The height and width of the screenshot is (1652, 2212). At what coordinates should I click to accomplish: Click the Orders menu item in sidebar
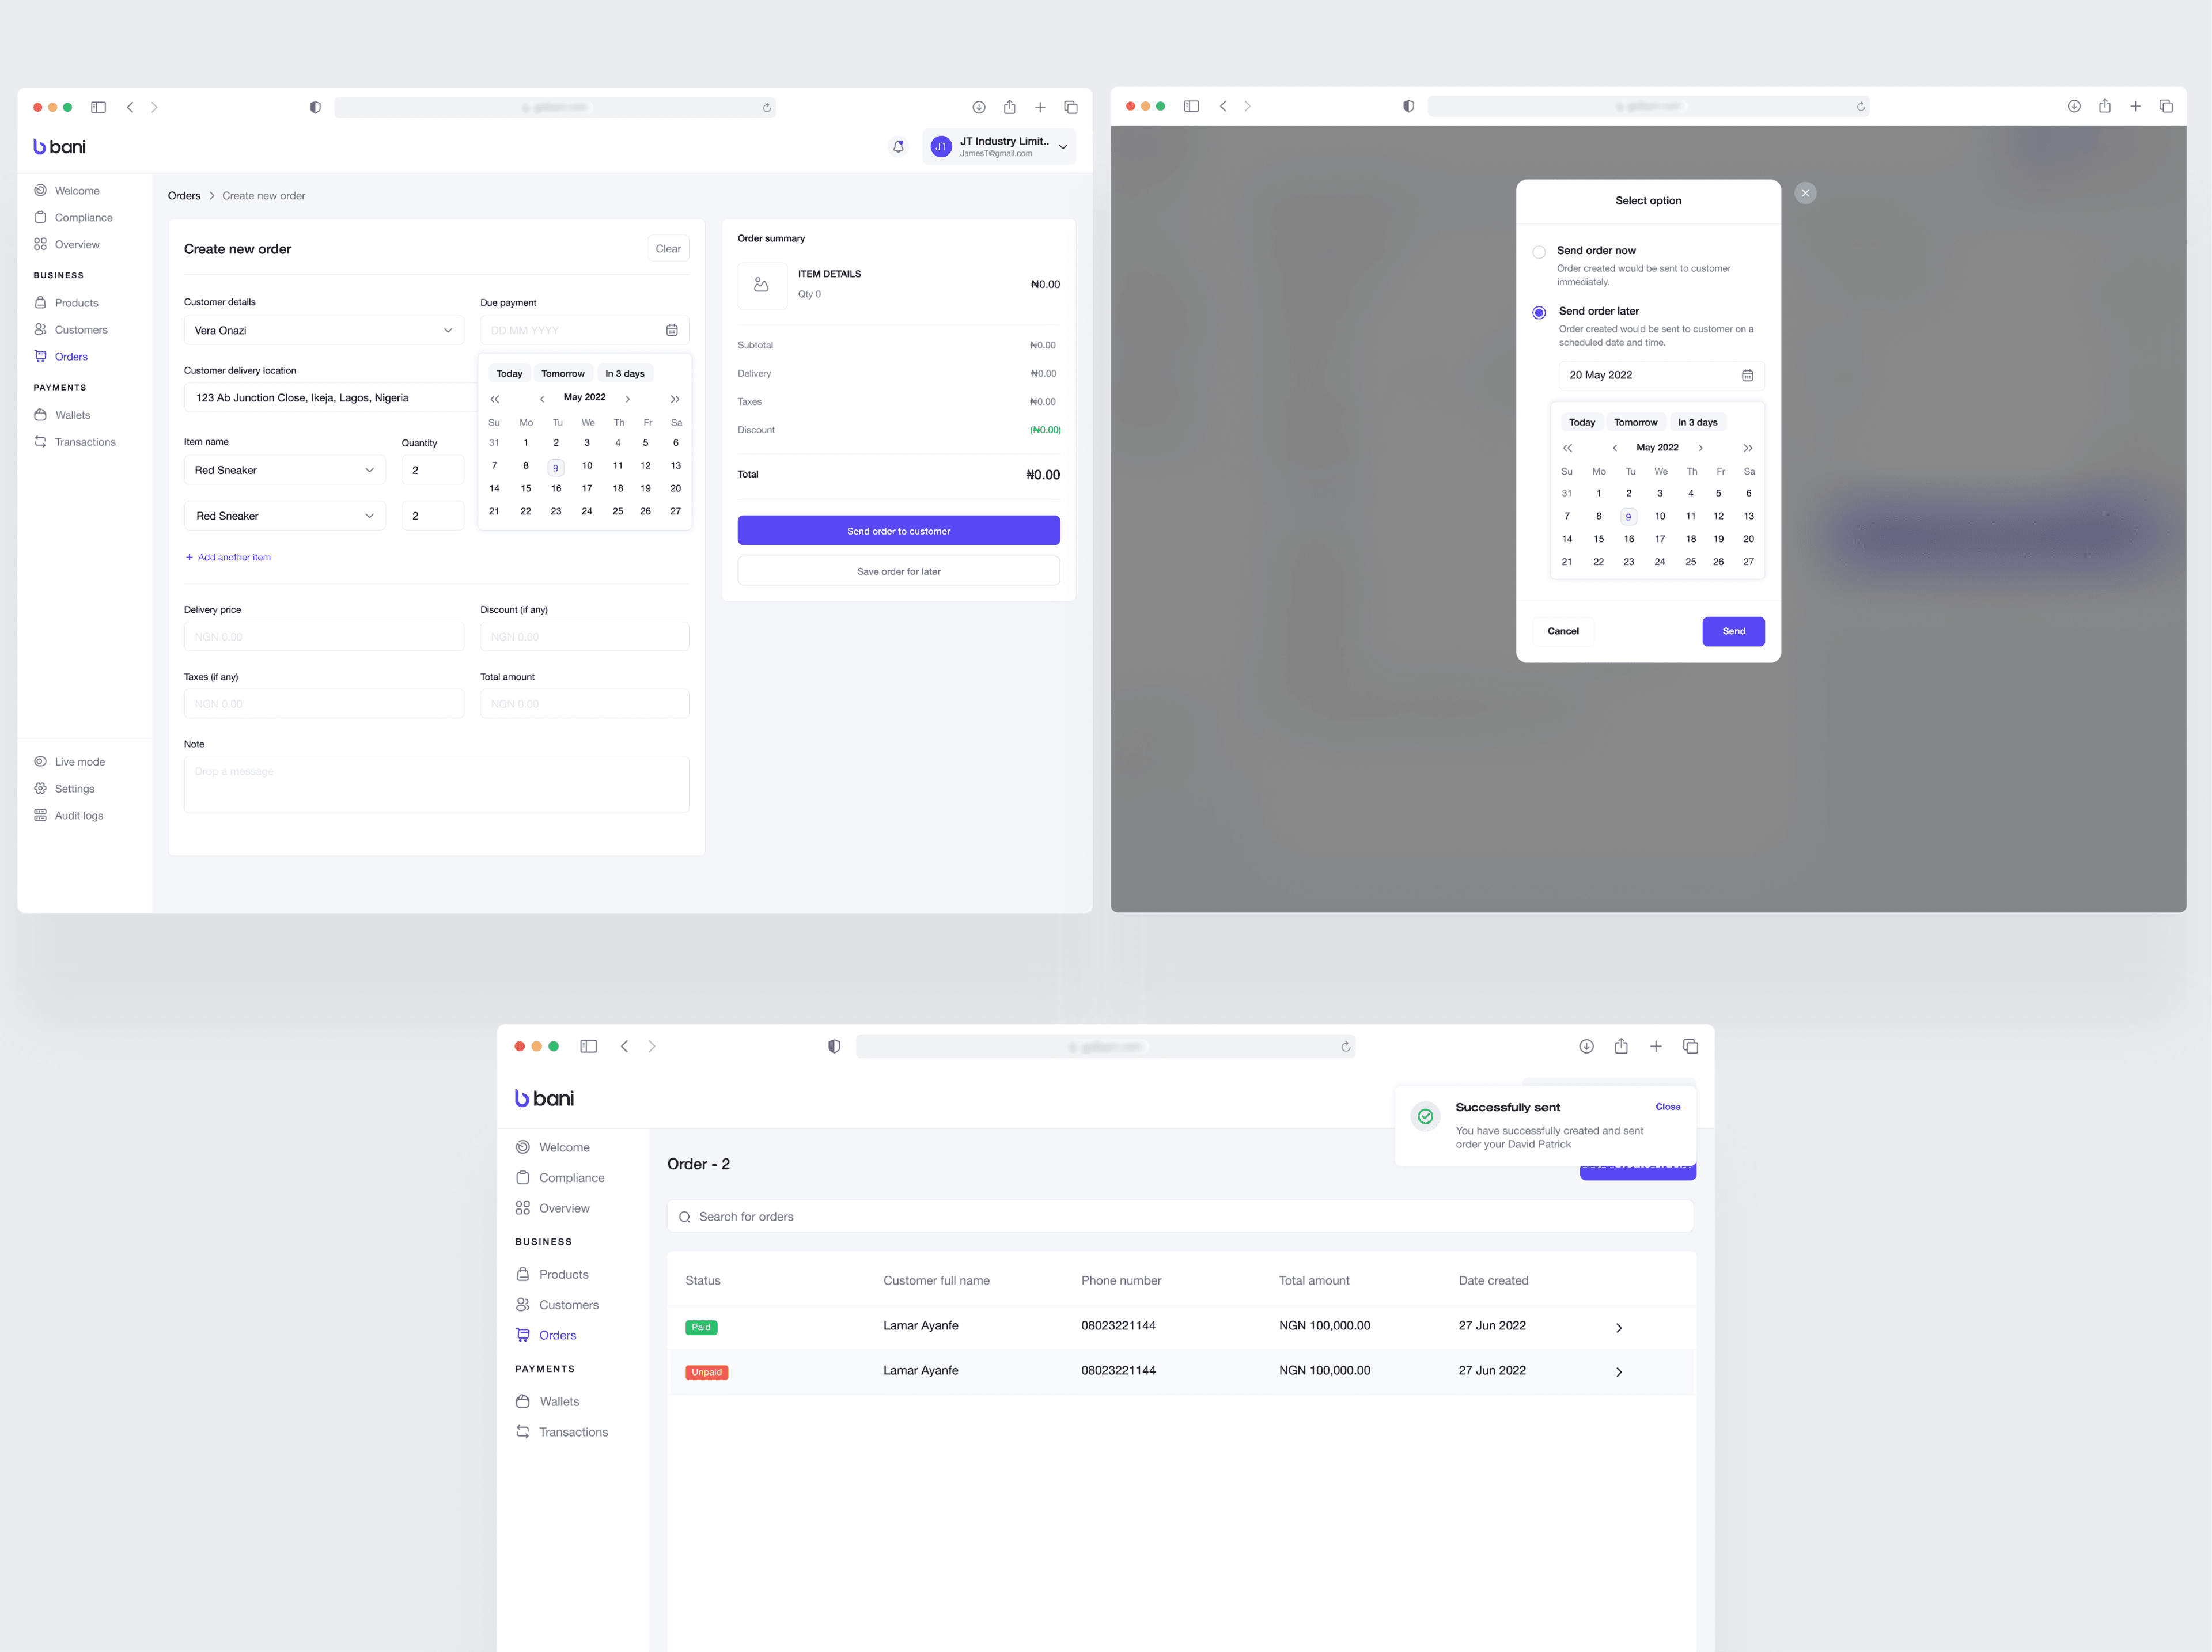pyautogui.click(x=69, y=356)
